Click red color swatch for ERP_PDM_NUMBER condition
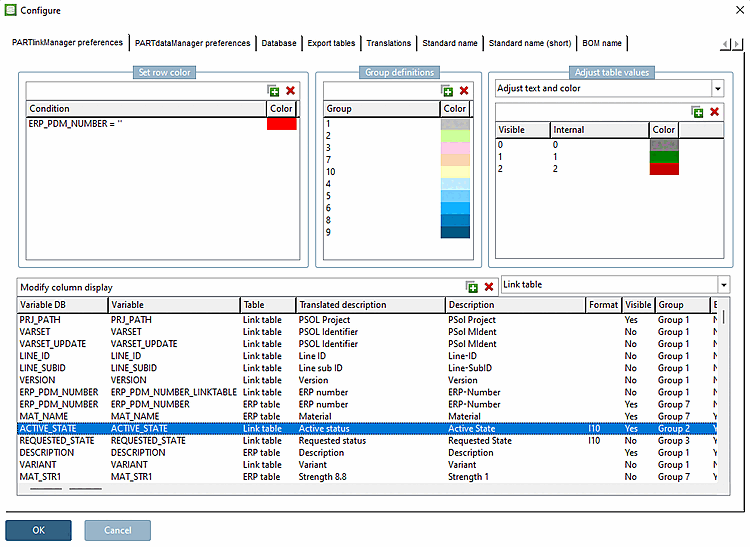 tap(282, 124)
